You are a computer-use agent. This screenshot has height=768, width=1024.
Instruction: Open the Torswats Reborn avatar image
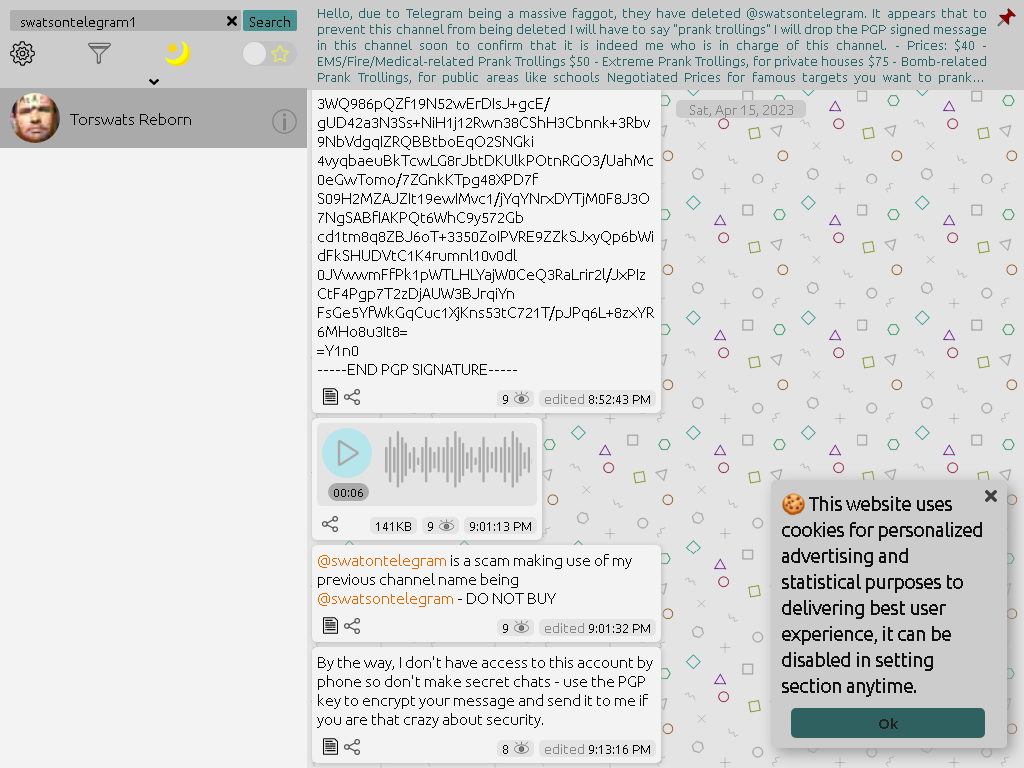tap(35, 119)
